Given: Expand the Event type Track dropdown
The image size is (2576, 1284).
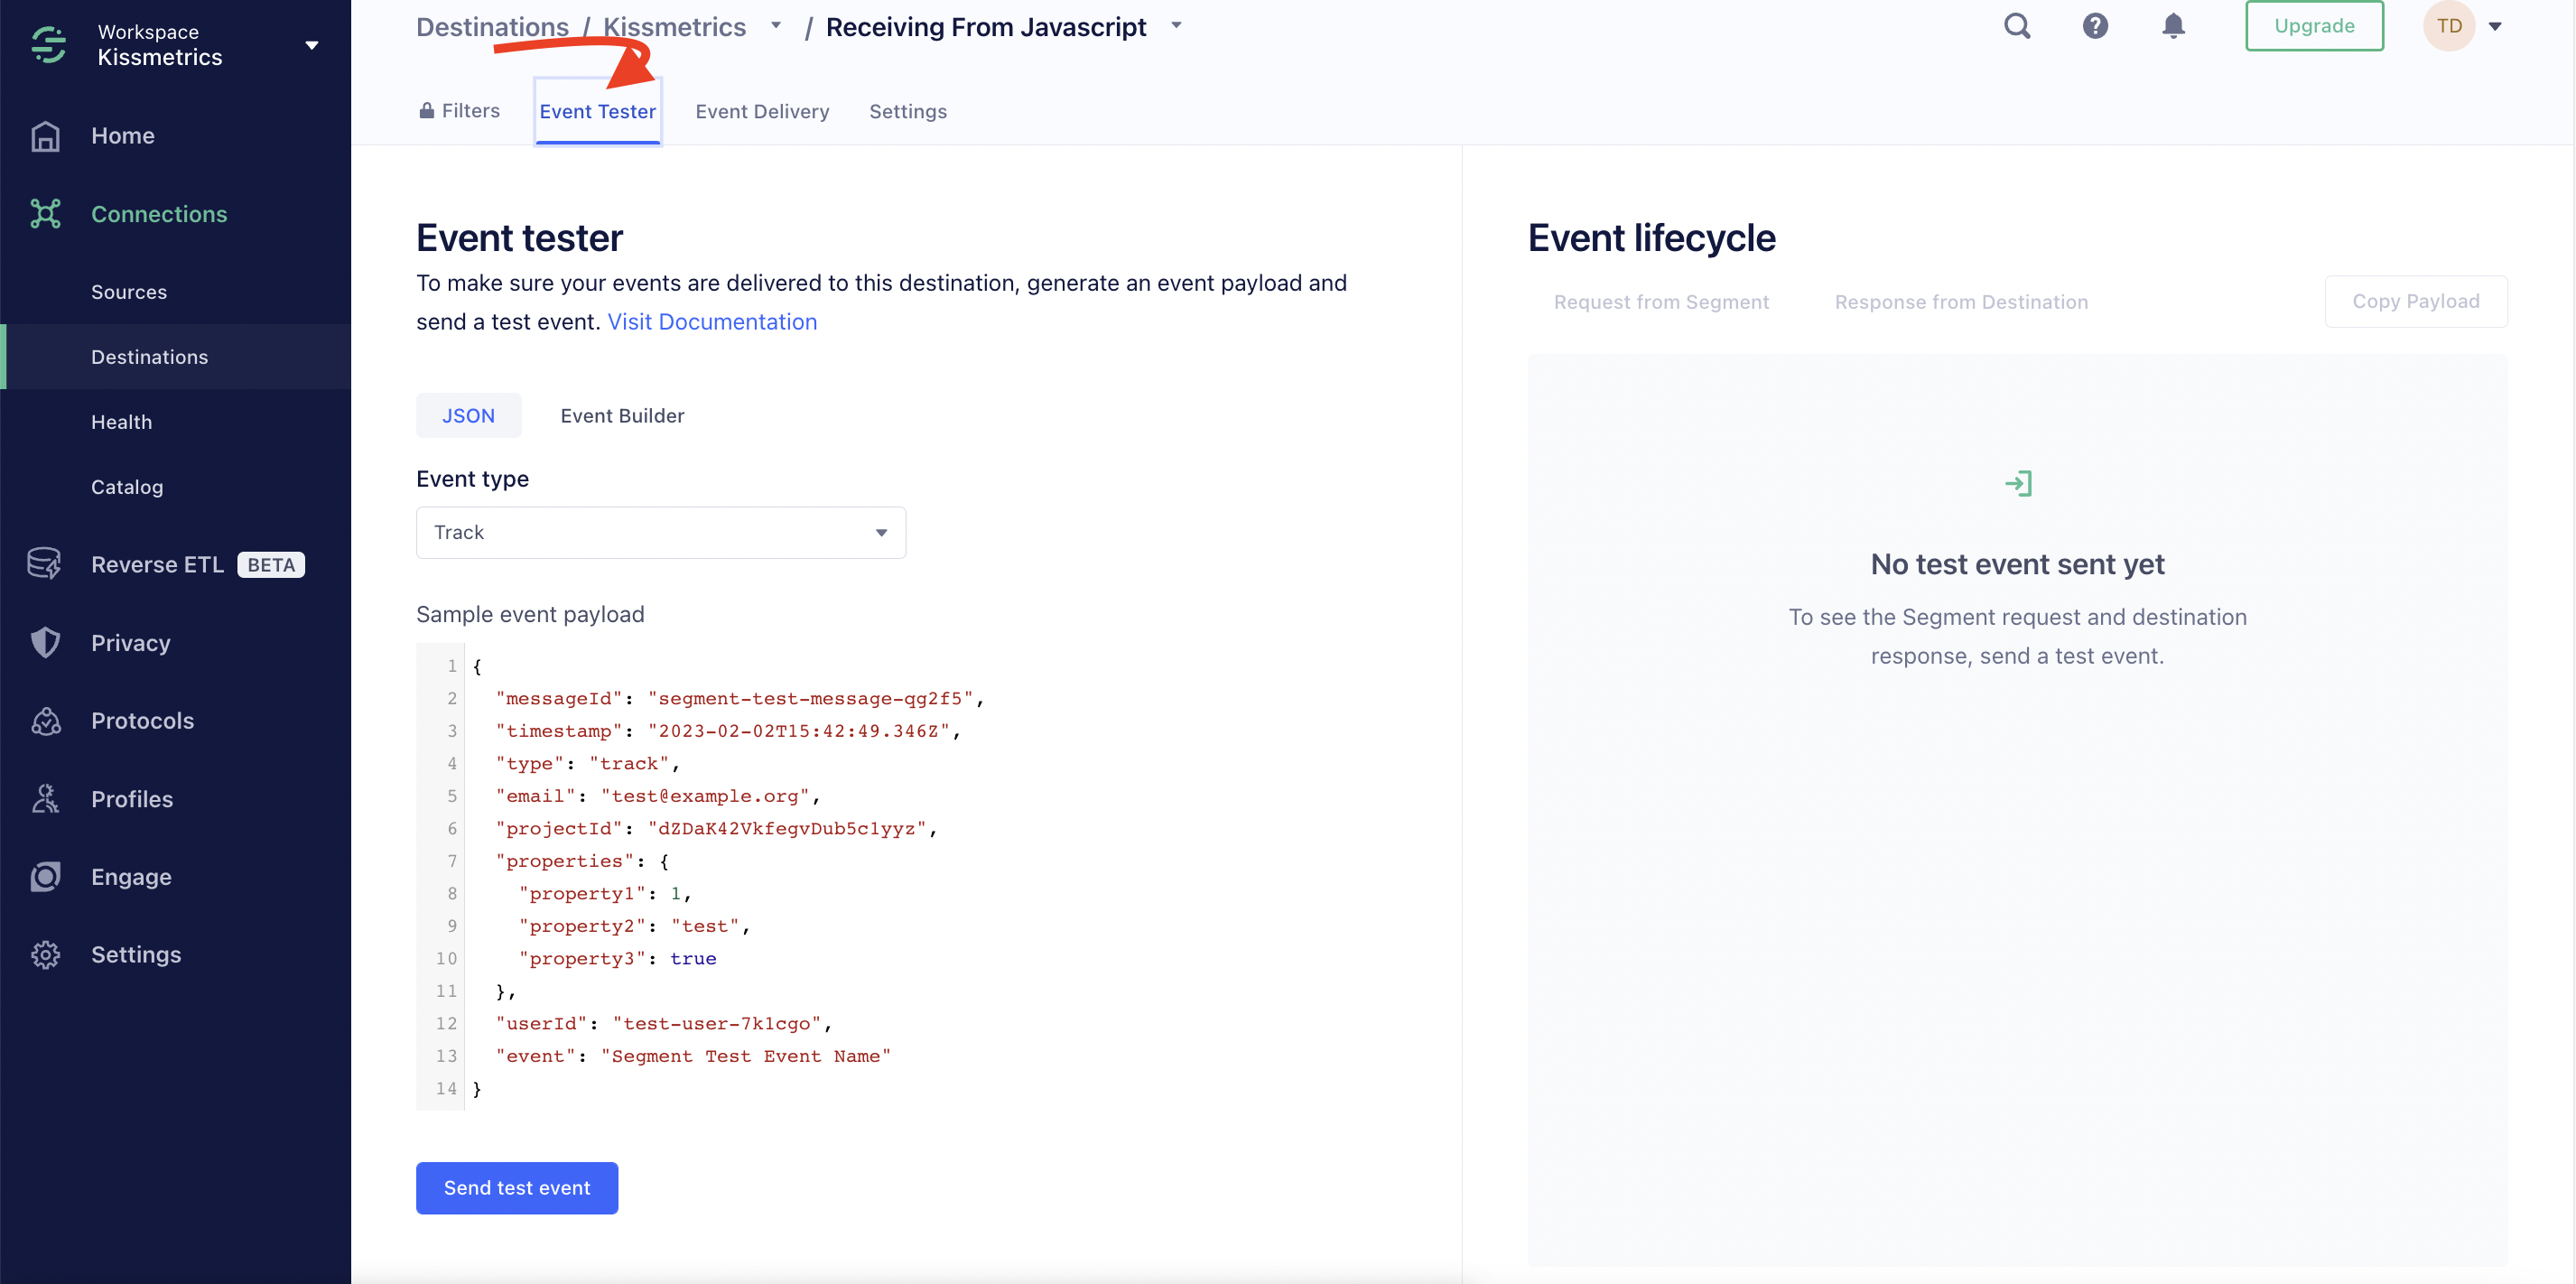Looking at the screenshot, I should (660, 533).
